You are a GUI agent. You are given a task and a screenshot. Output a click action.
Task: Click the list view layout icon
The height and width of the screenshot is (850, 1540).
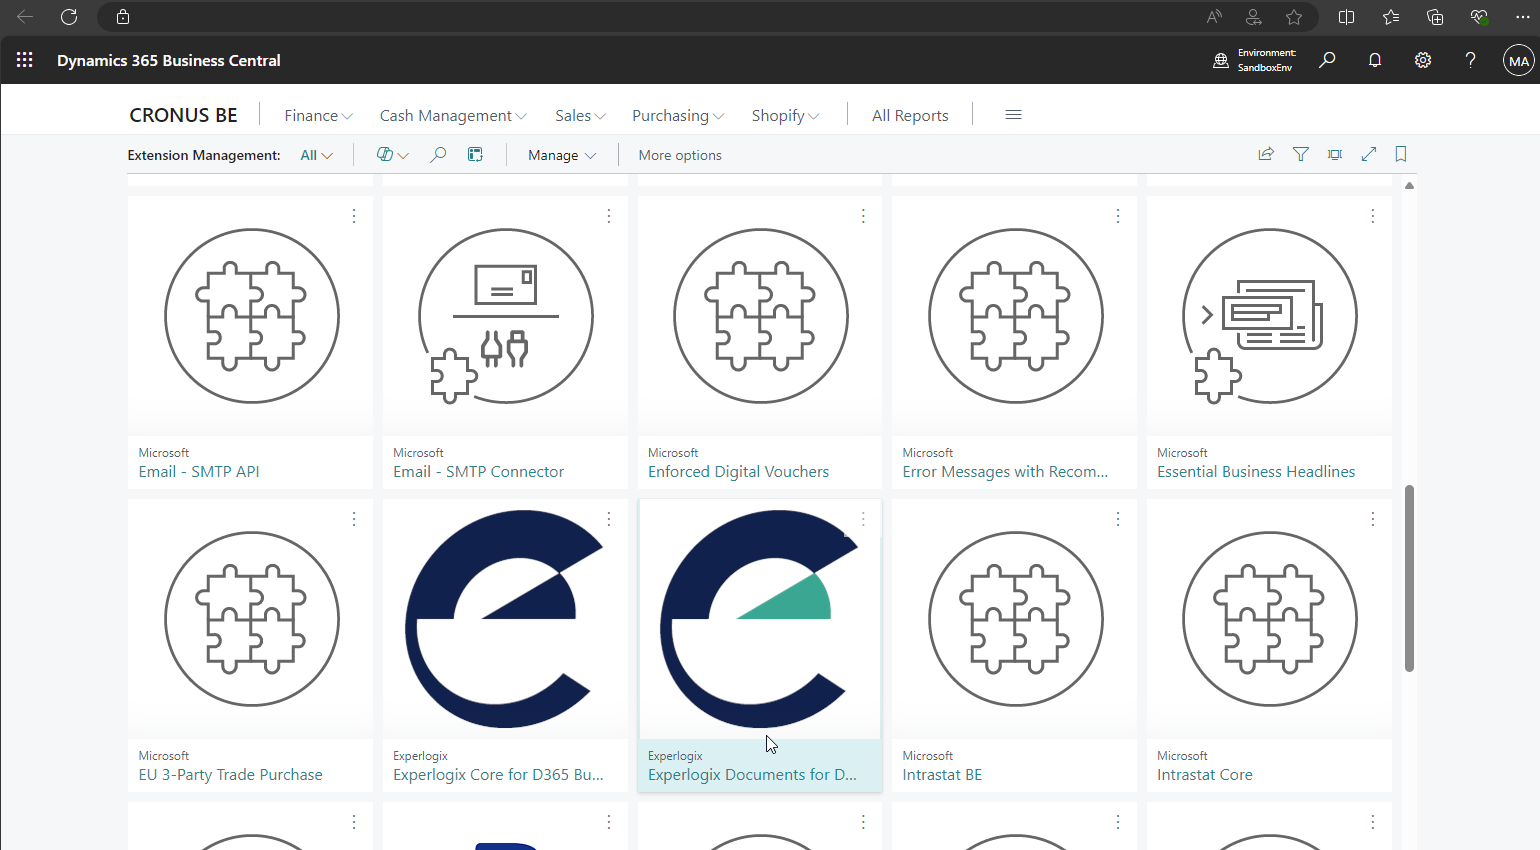point(475,155)
